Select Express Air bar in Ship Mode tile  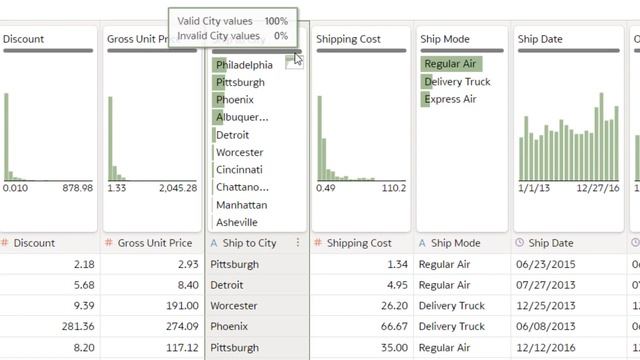pyautogui.click(x=450, y=99)
